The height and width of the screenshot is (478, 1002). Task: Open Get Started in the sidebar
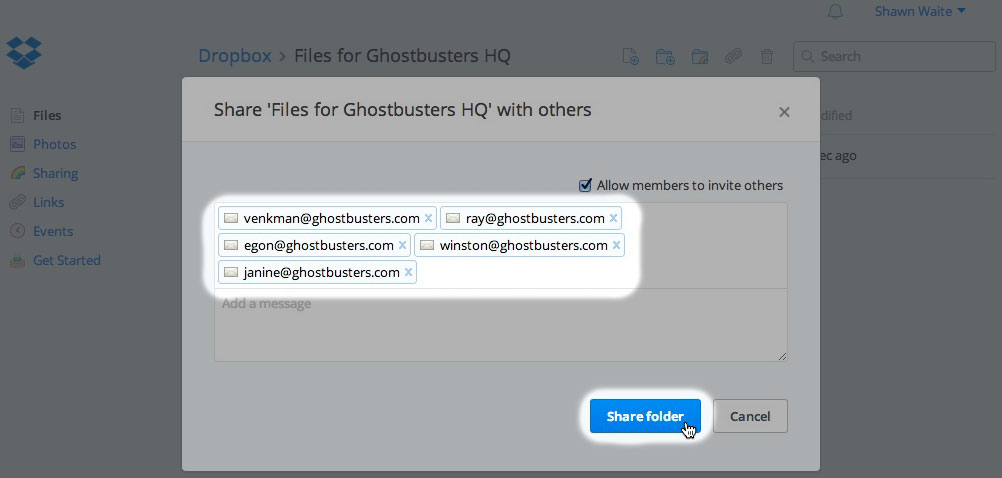[66, 260]
